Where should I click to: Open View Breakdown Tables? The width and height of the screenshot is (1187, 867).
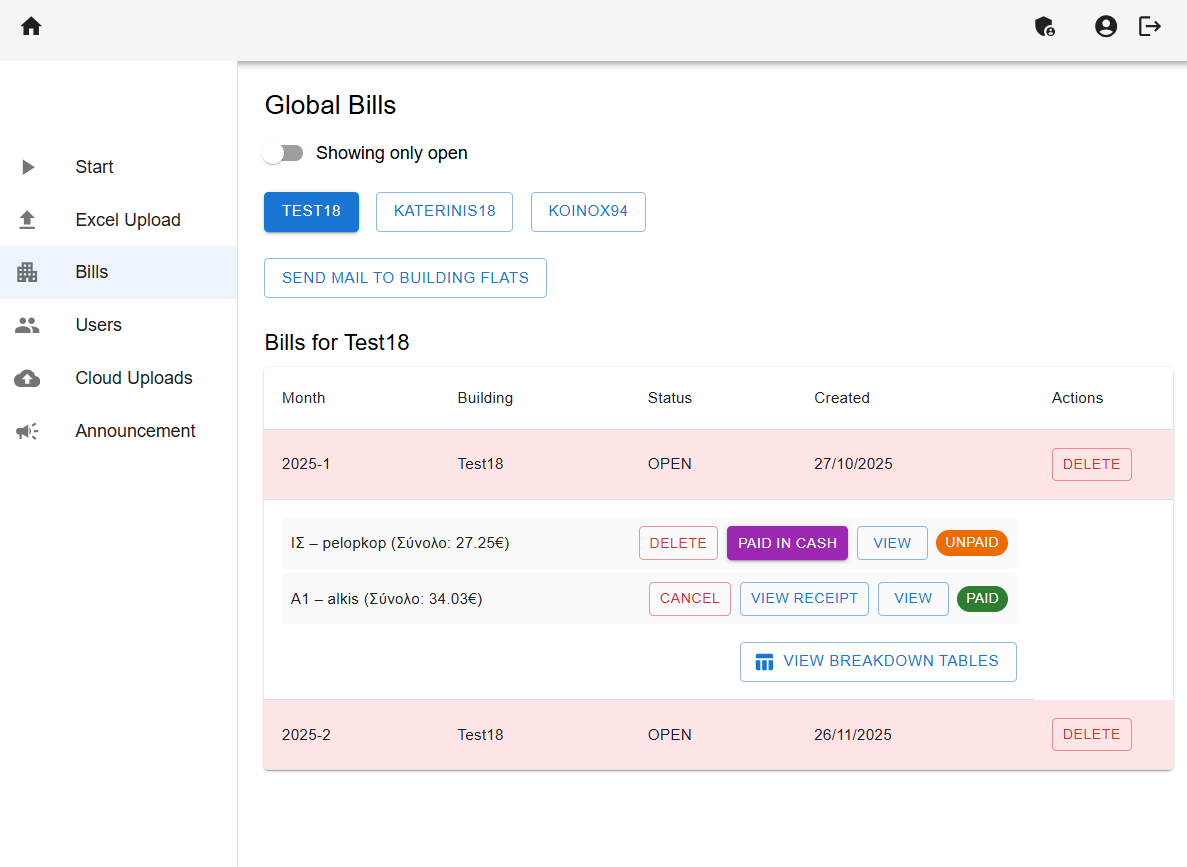point(878,661)
